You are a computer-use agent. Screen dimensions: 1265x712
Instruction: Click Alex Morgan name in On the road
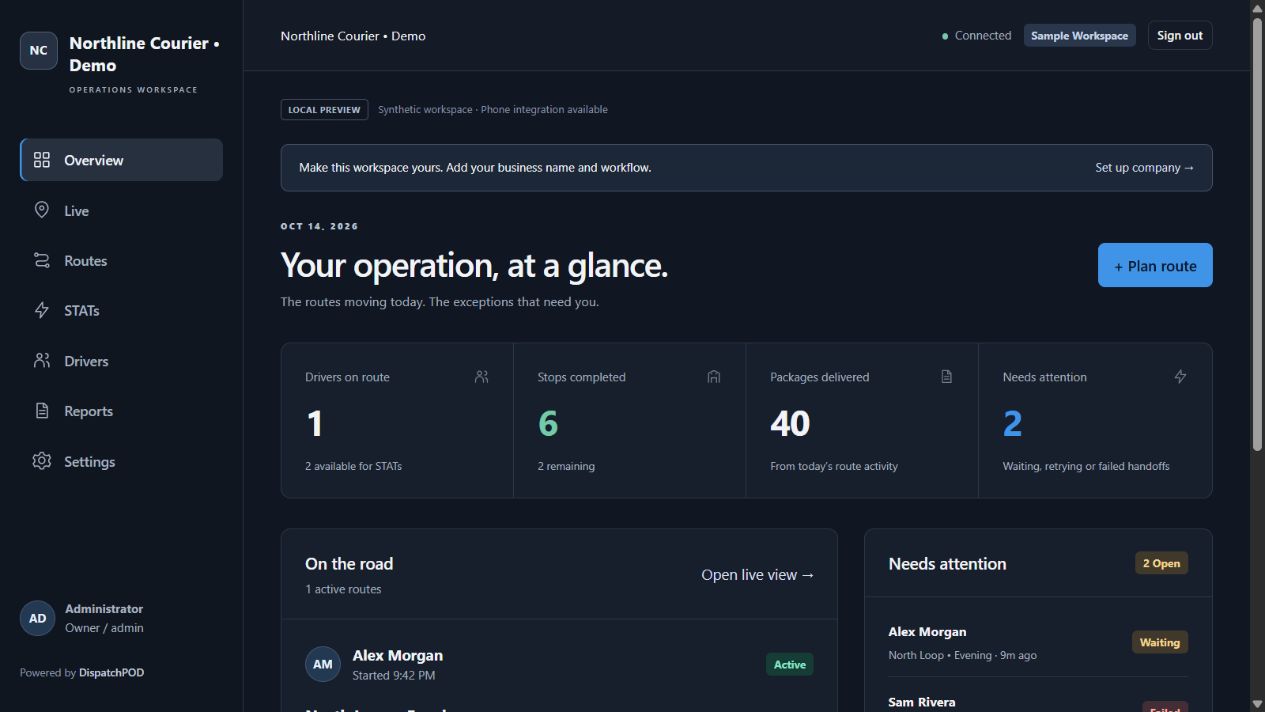[397, 655]
